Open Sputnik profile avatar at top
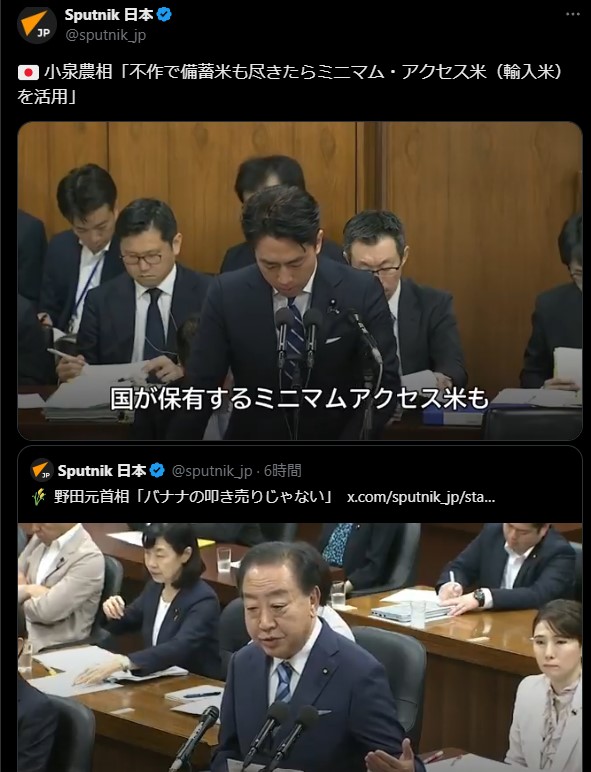Viewport: 591px width, 772px height. click(x=37, y=25)
